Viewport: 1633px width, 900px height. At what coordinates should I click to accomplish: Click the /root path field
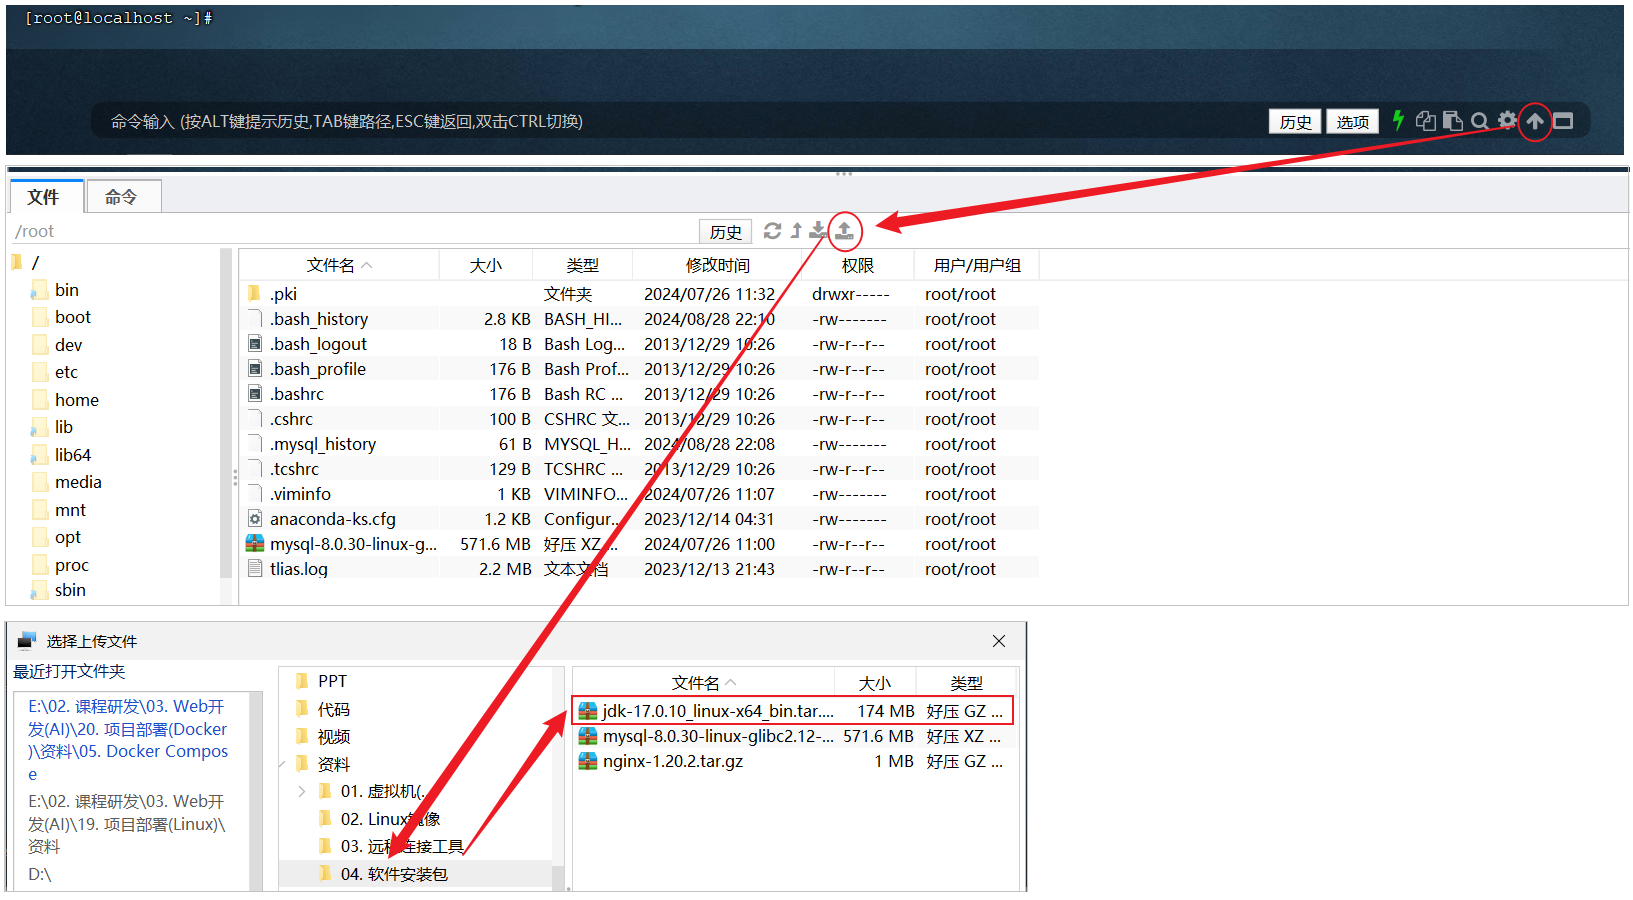(x=355, y=232)
